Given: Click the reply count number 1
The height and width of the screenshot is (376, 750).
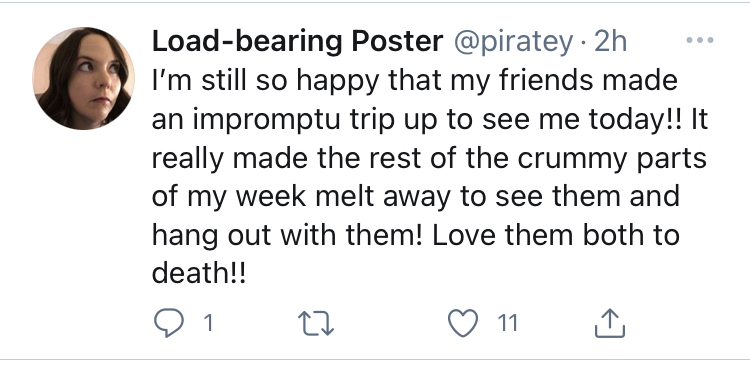Looking at the screenshot, I should (x=208, y=323).
